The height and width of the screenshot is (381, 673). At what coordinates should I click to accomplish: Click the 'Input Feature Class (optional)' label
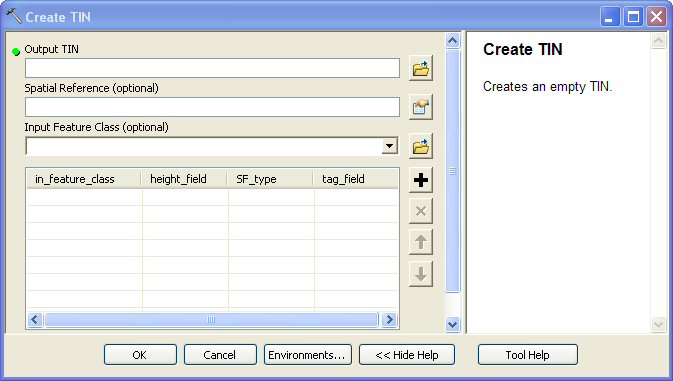pyautogui.click(x=97, y=127)
